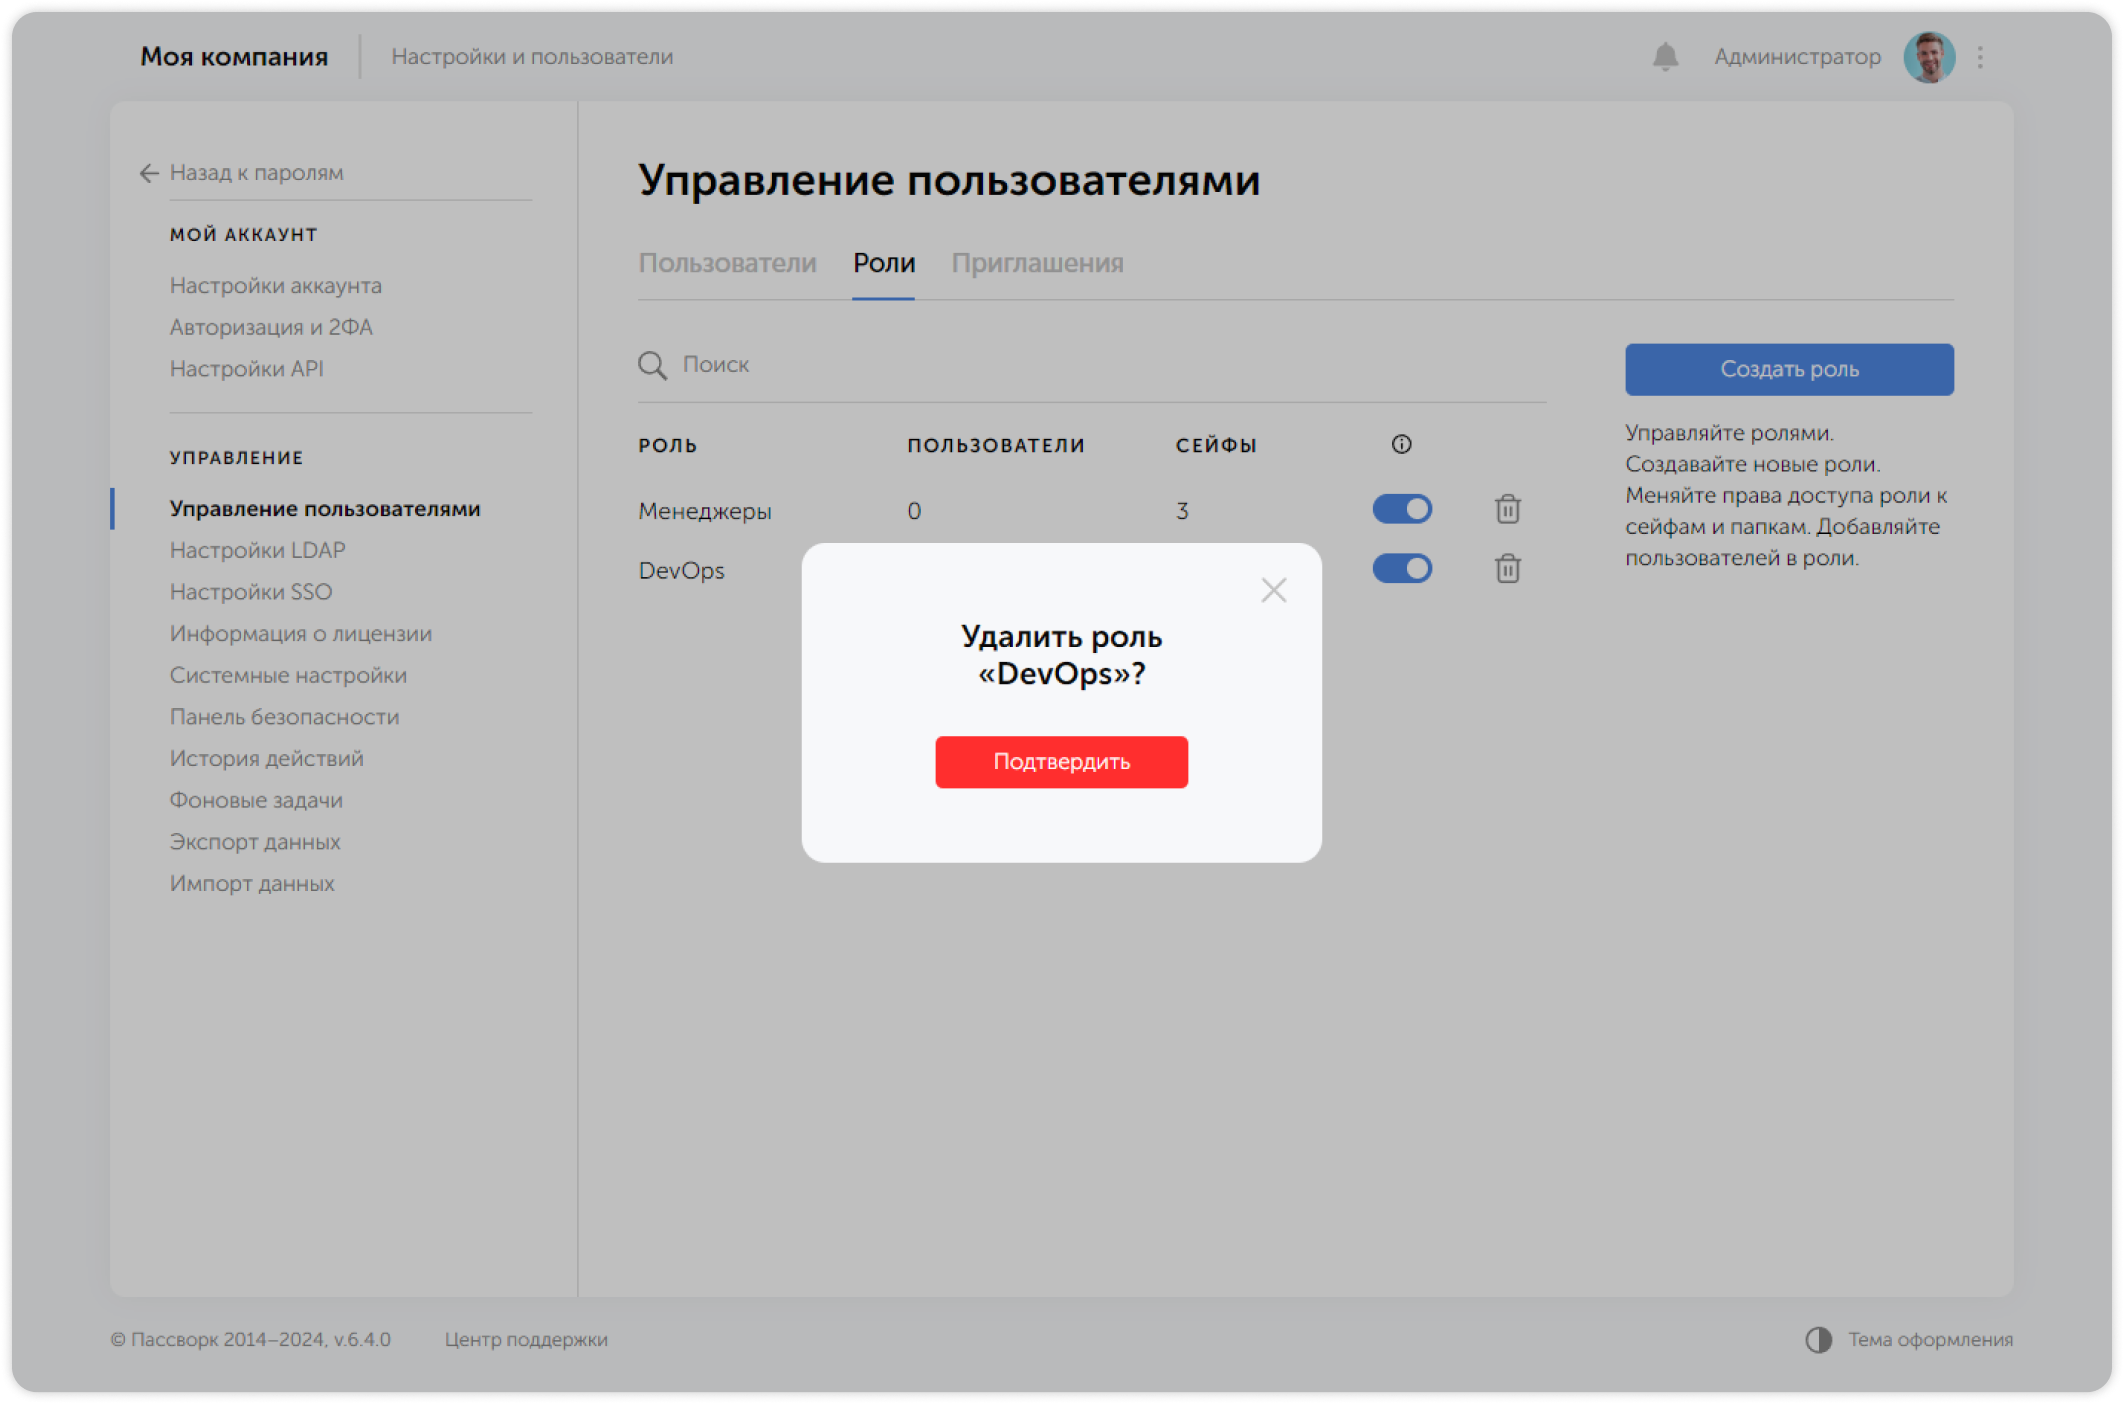
Task: Disable the Менеджеры role toggle
Action: [1402, 509]
